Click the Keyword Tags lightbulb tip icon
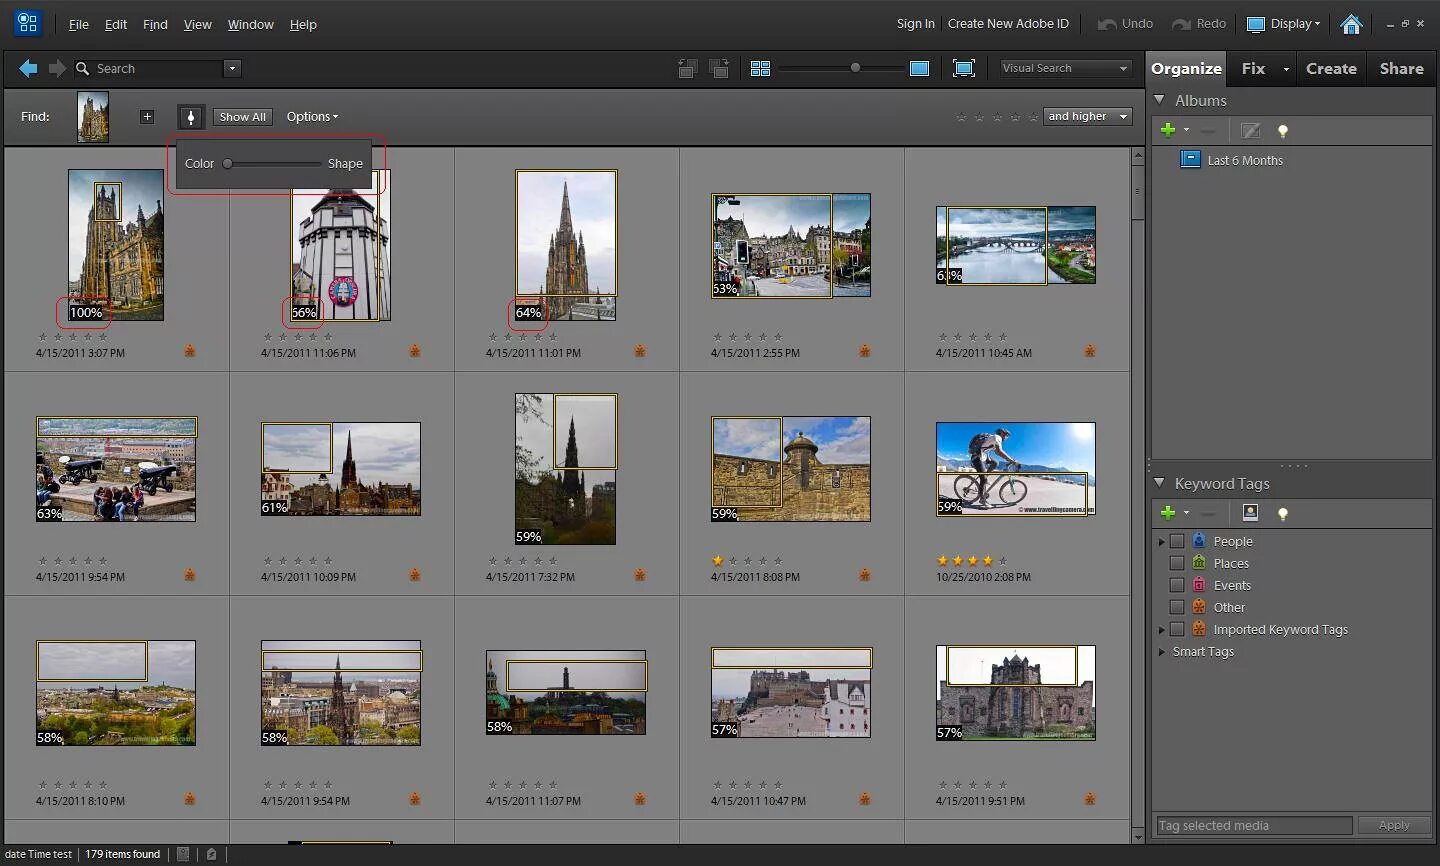Viewport: 1440px width, 866px height. 1283,513
